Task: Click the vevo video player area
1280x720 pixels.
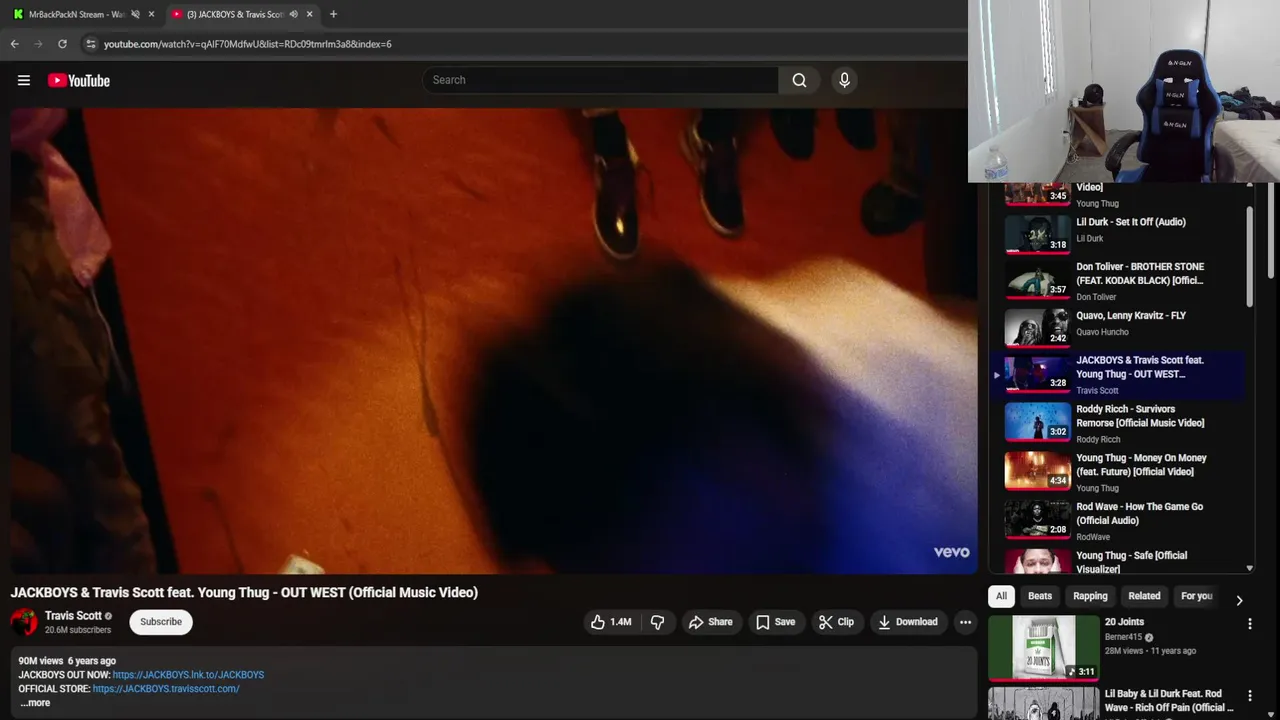Action: pyautogui.click(x=494, y=341)
